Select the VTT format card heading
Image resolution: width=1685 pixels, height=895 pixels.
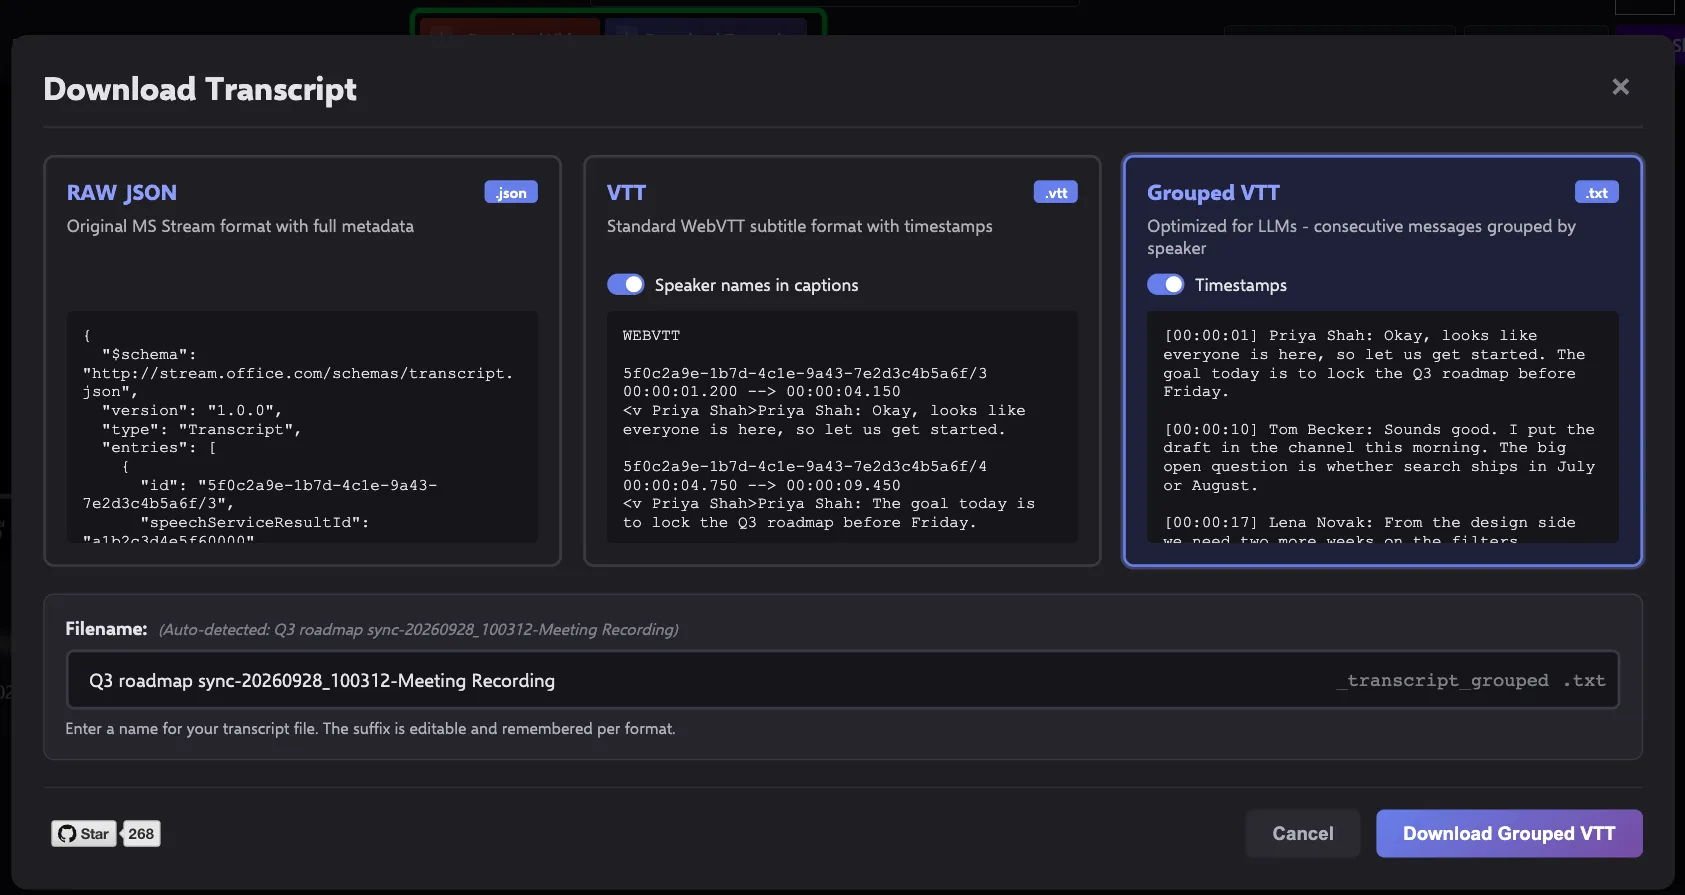pos(627,193)
